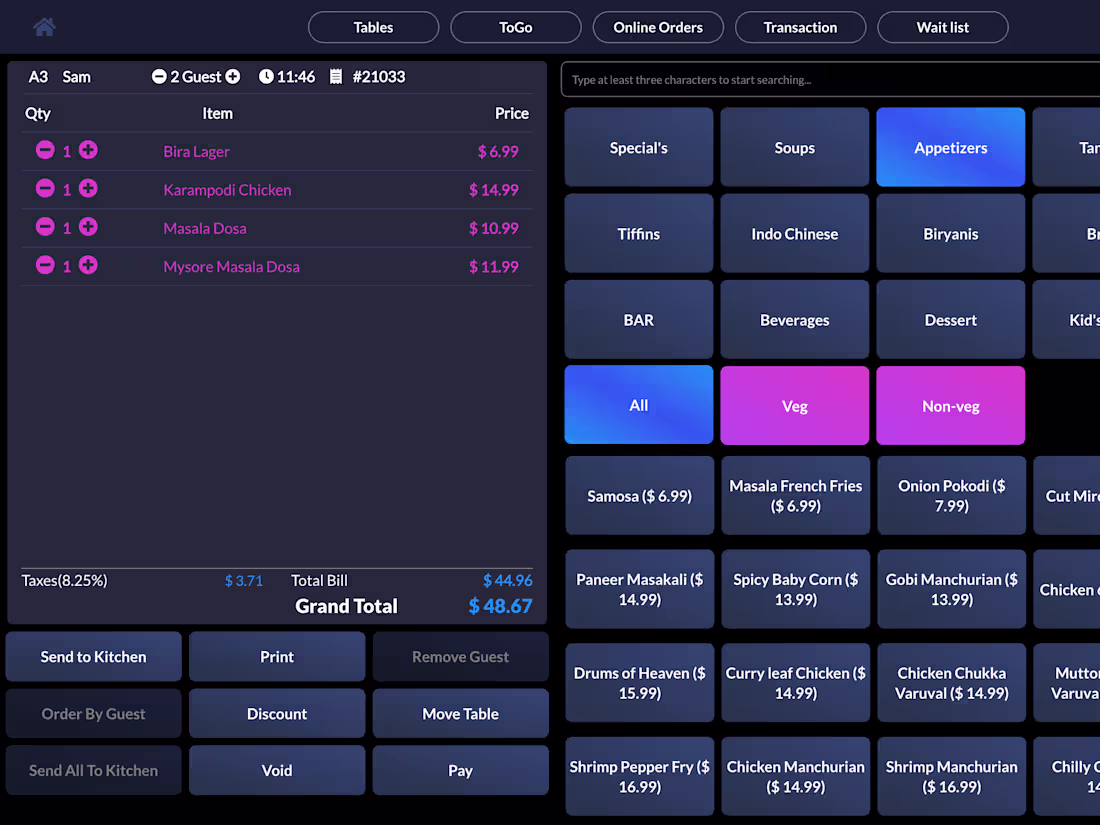Decrease Bira Lager quantity
1100x825 pixels.
pyautogui.click(x=45, y=150)
